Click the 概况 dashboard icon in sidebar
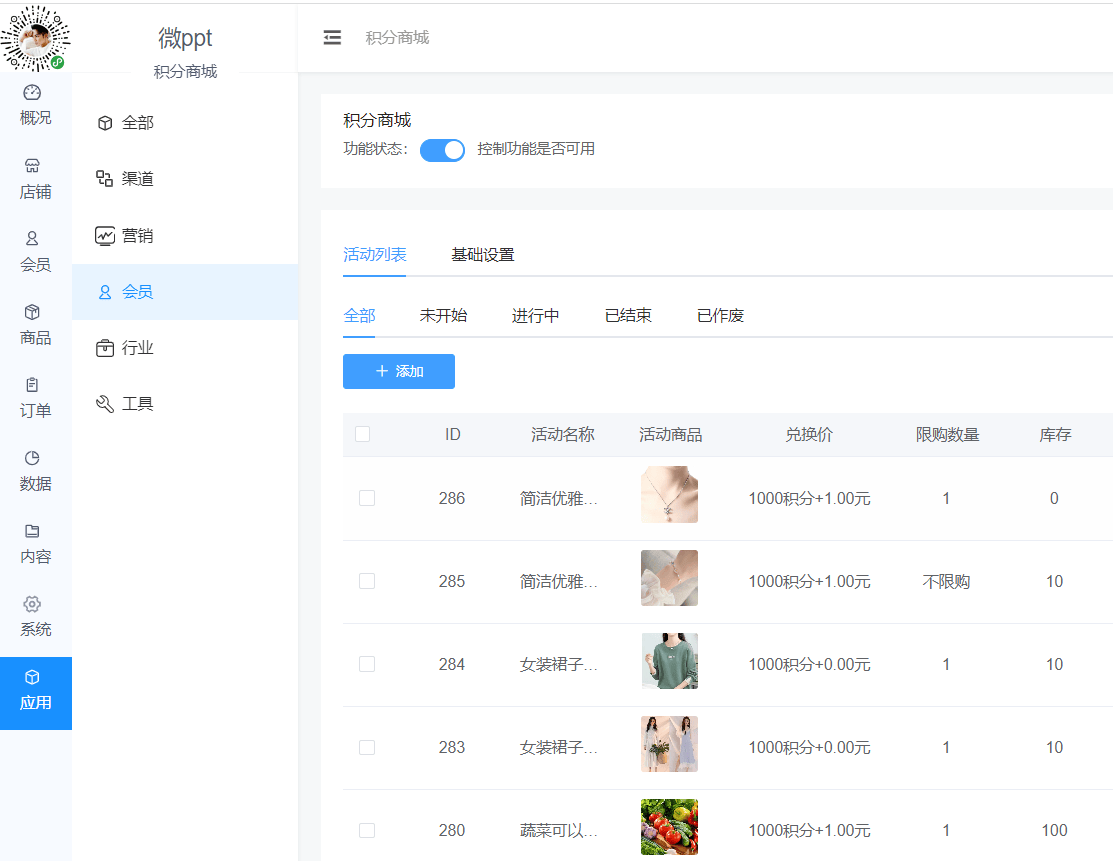Image resolution: width=1113 pixels, height=861 pixels. [x=32, y=93]
